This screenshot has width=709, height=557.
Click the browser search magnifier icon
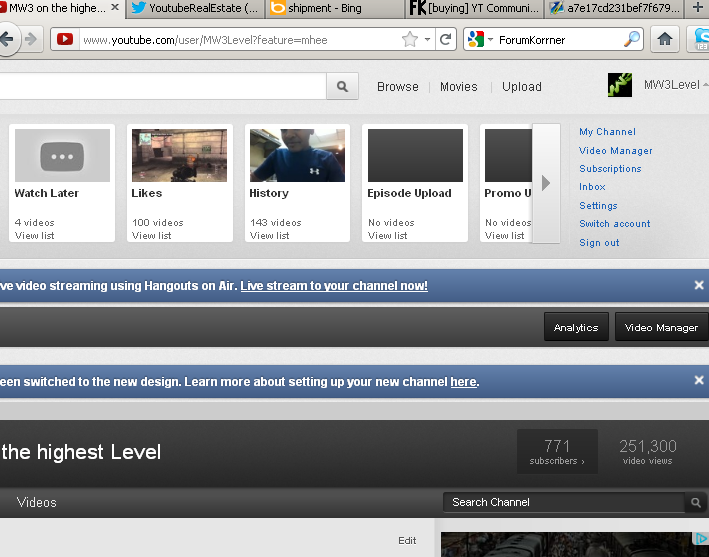(x=632, y=39)
